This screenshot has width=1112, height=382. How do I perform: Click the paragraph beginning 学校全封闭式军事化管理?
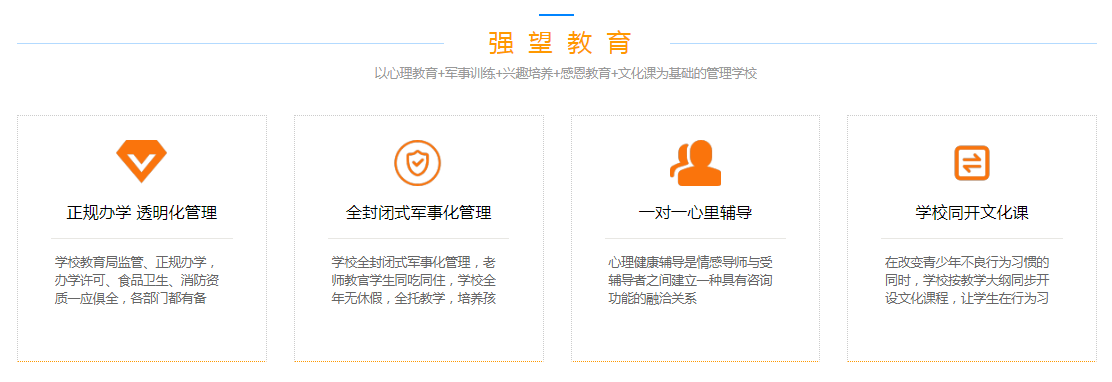(413, 280)
